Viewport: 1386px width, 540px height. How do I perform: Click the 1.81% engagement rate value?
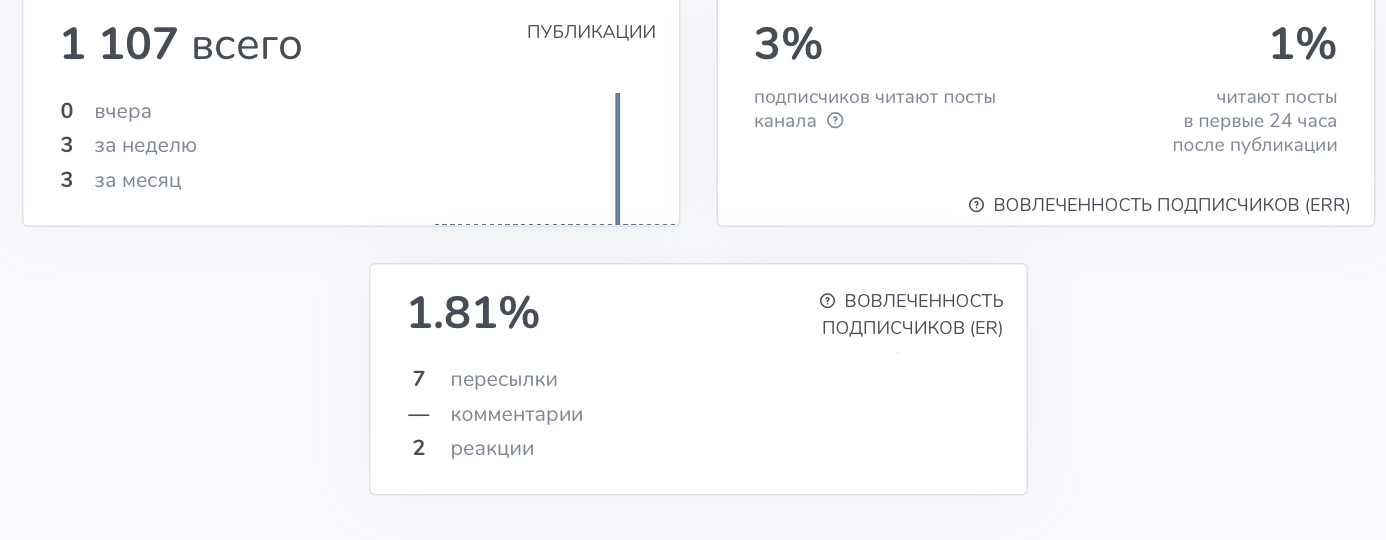(x=473, y=313)
